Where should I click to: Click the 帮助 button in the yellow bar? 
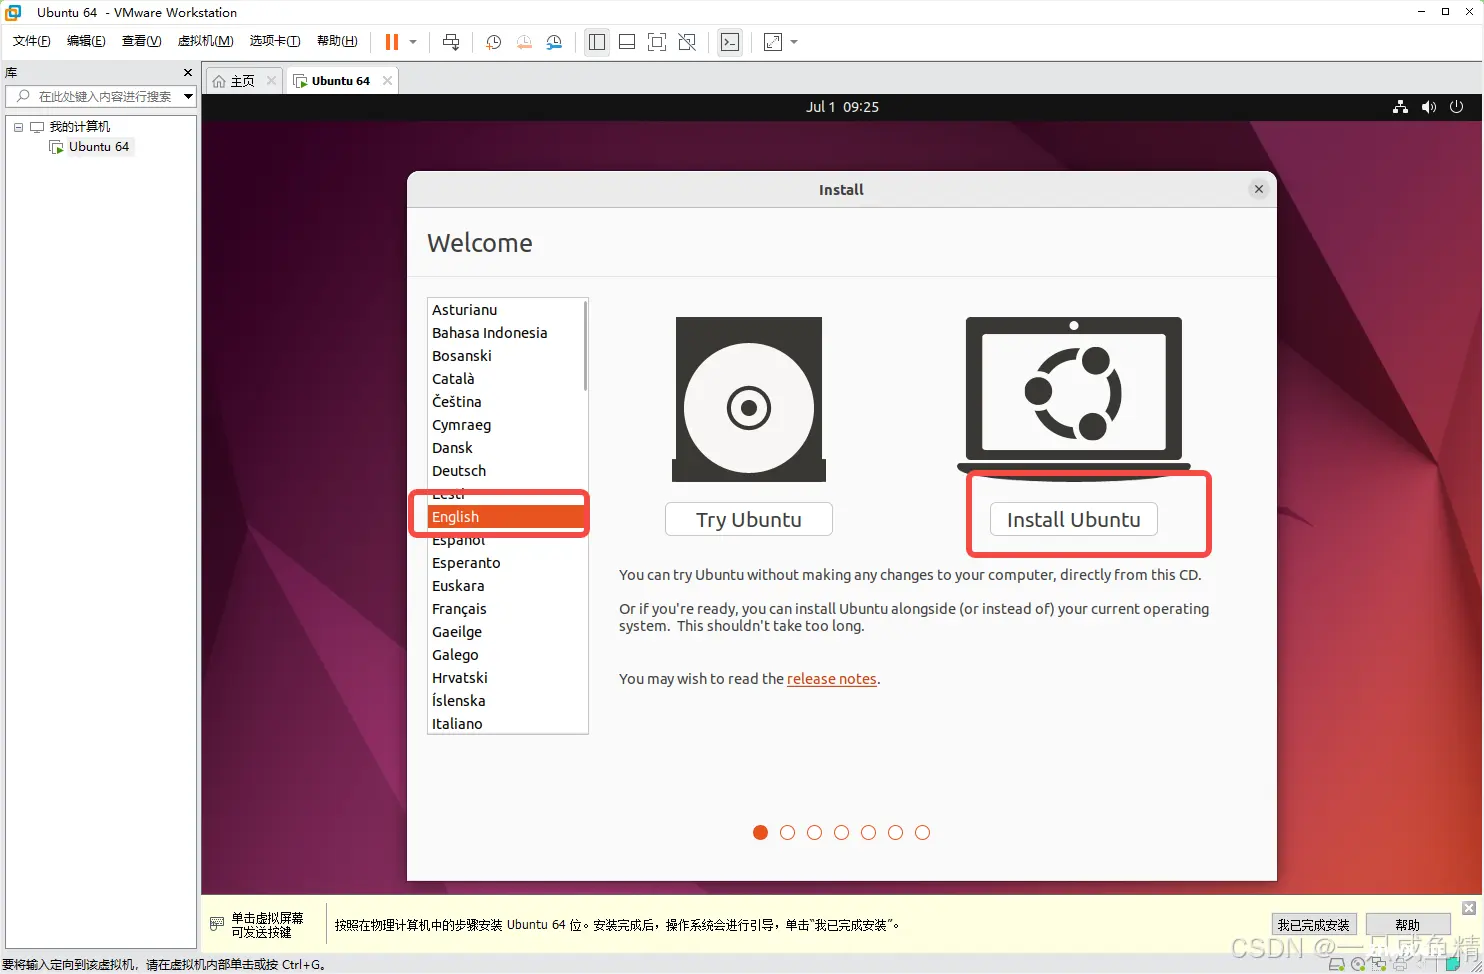[x=1407, y=925]
